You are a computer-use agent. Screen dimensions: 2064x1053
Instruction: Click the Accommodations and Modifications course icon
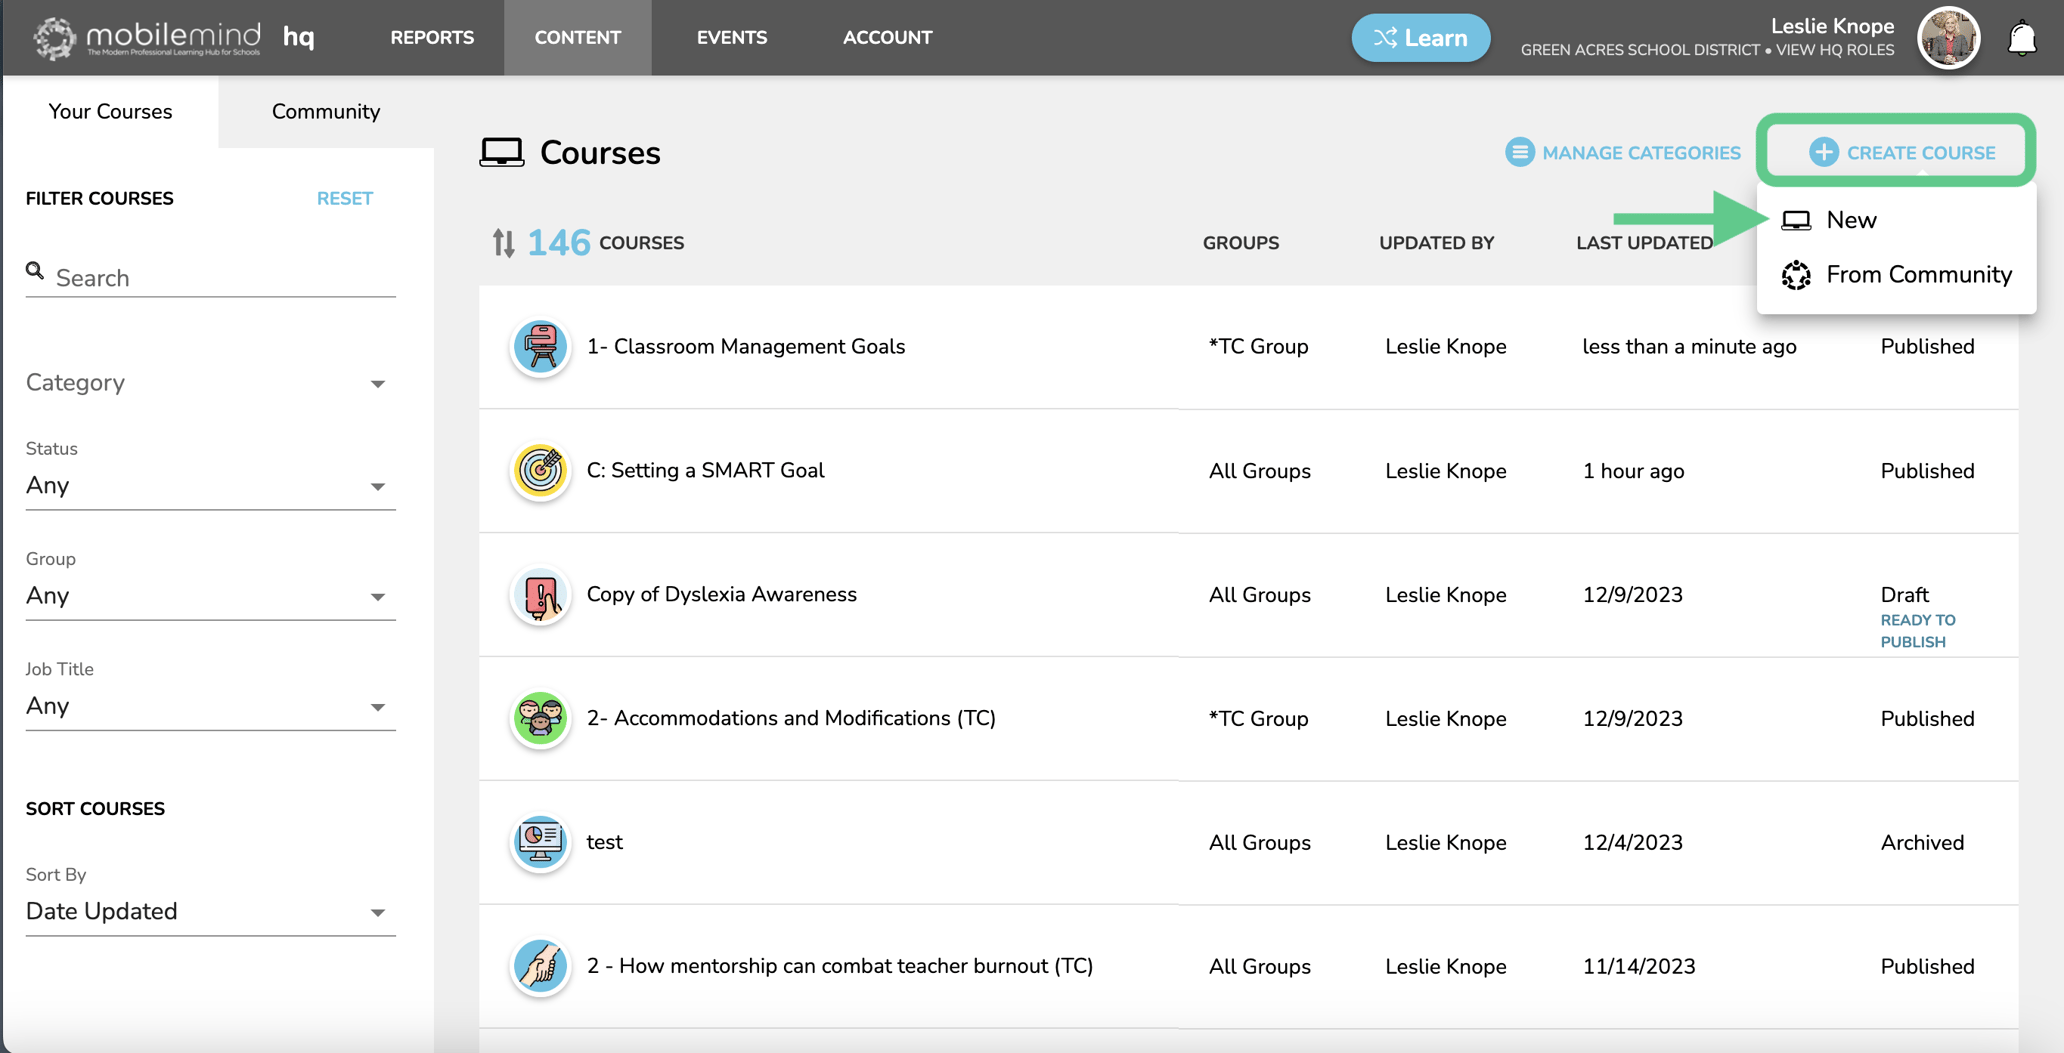click(540, 718)
